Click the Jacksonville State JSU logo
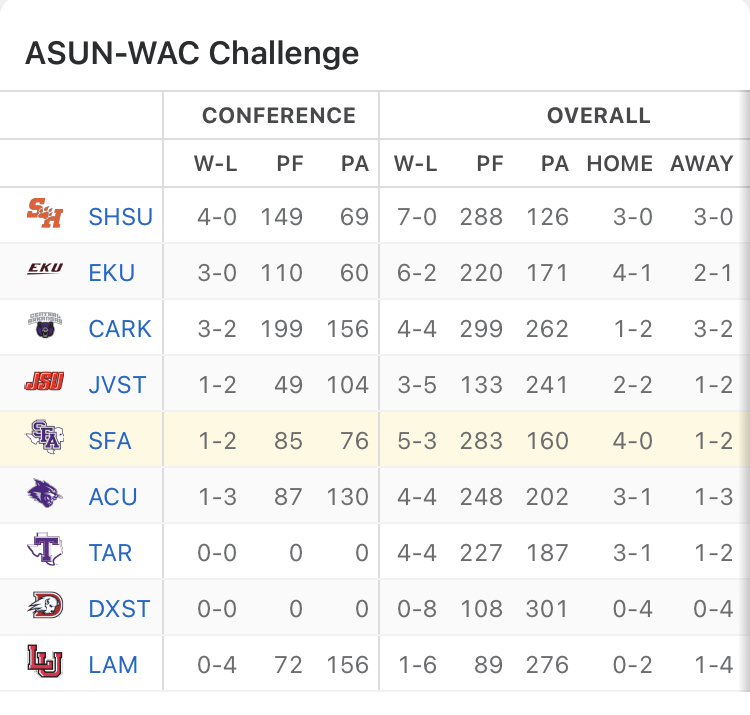Screen dimensions: 750x715 click(x=44, y=383)
